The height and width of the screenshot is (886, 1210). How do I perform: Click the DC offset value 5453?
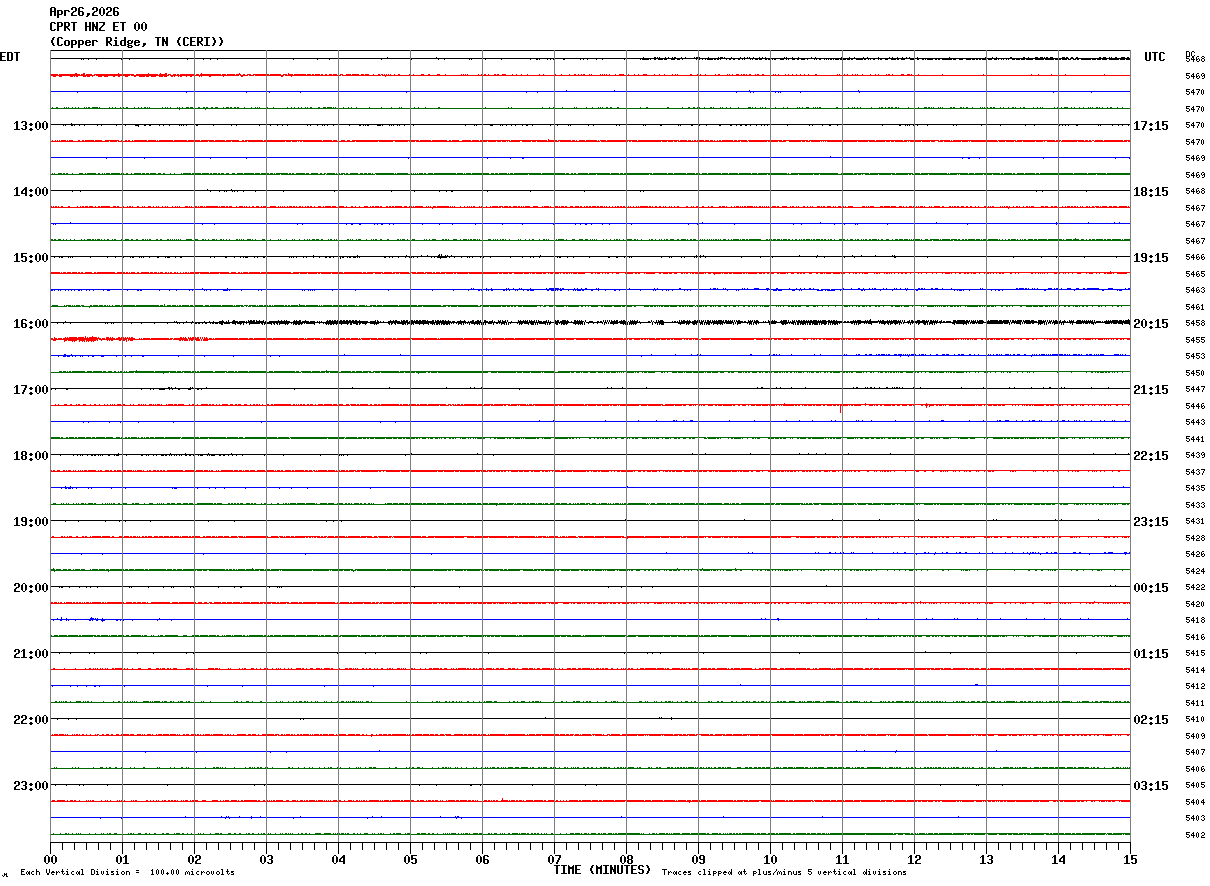(x=1195, y=356)
